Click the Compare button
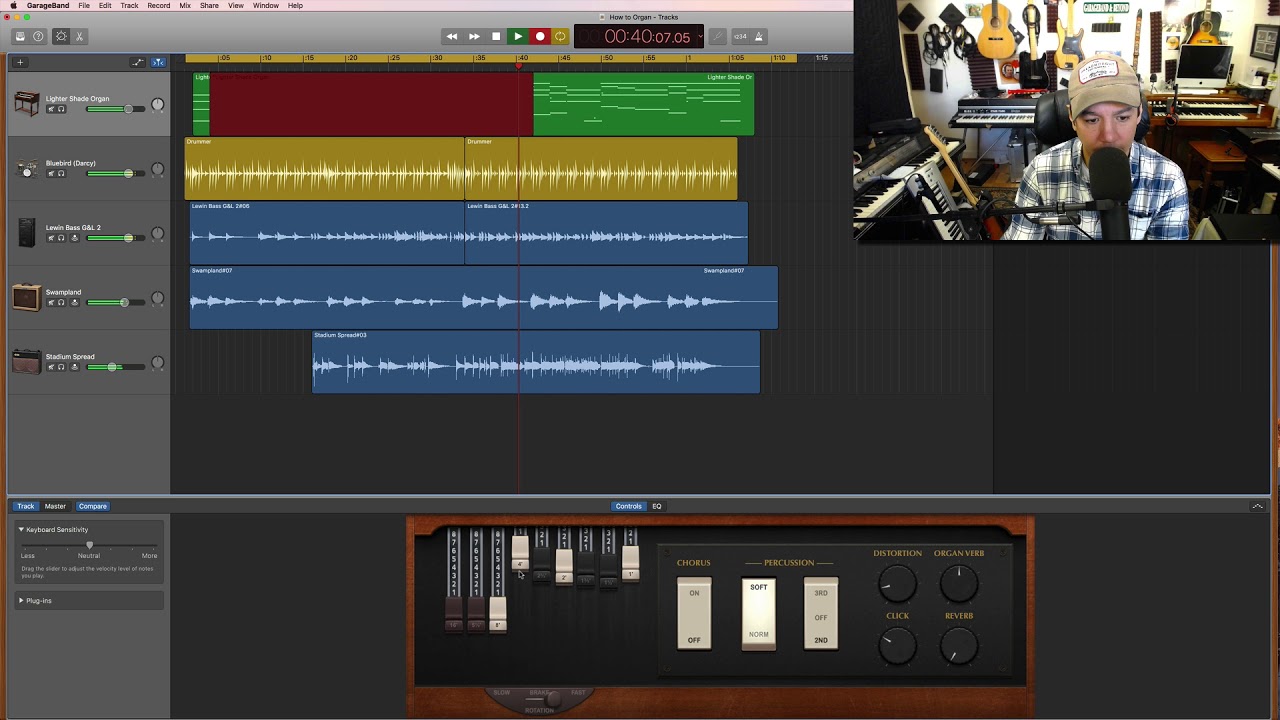The height and width of the screenshot is (720, 1280). 93,506
